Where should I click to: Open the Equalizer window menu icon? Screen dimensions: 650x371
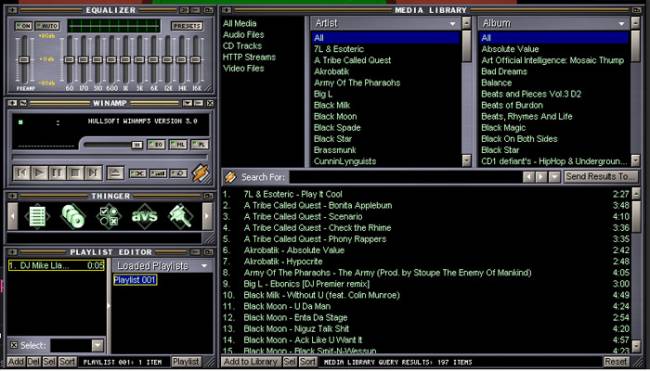[x=12, y=10]
